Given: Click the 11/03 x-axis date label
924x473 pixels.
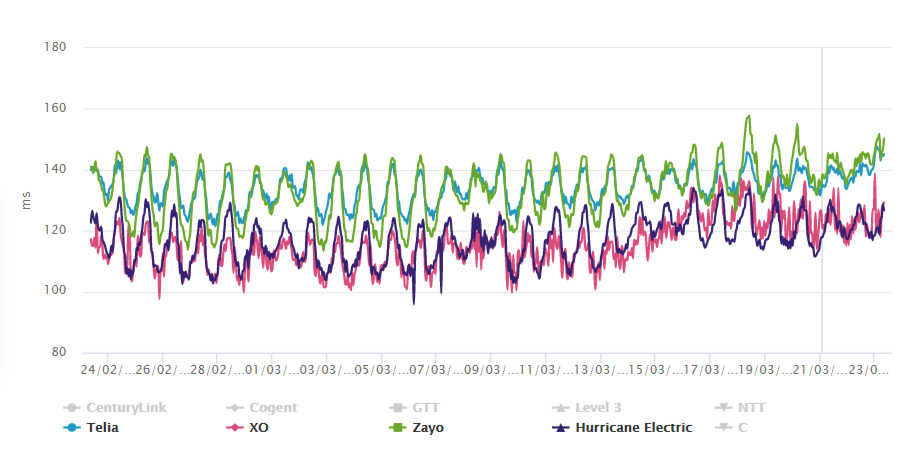Looking at the screenshot, I should click(546, 370).
